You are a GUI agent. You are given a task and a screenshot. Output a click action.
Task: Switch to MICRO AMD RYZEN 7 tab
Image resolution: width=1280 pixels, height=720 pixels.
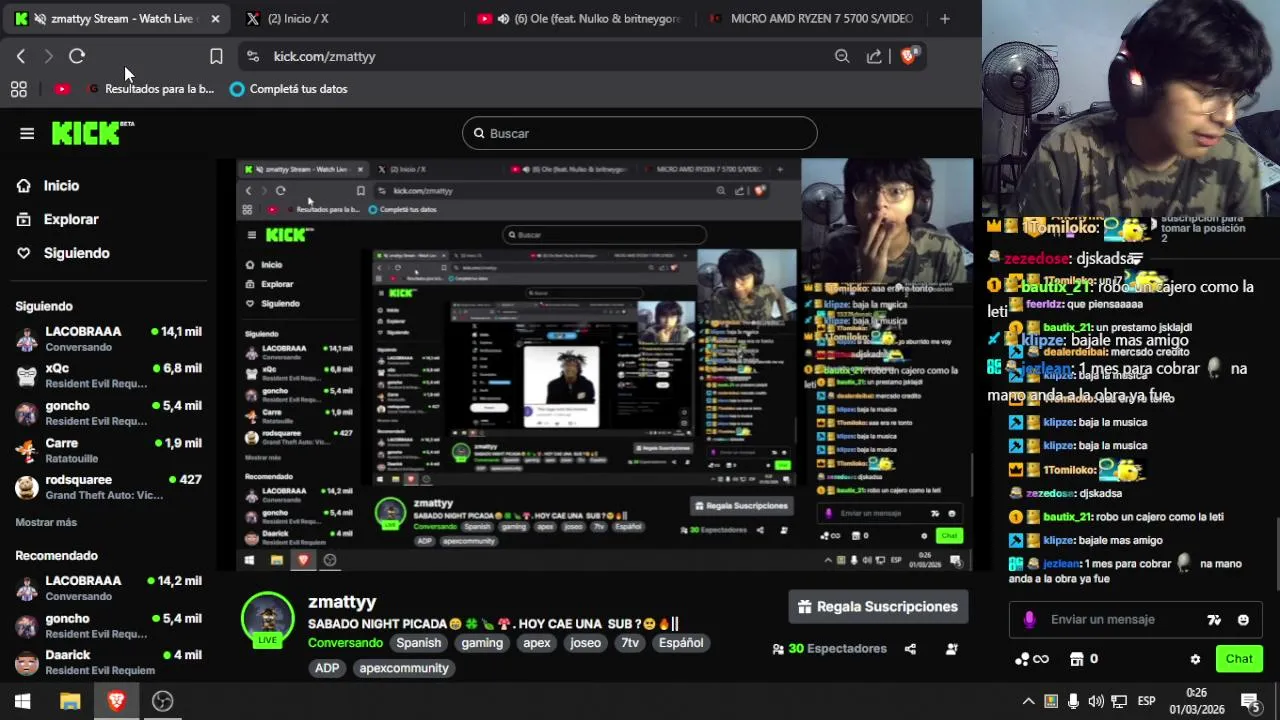(x=812, y=19)
